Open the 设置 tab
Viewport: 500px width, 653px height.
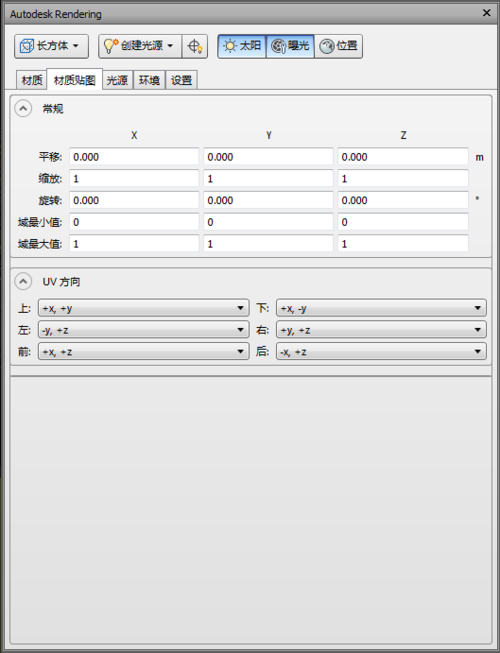pos(182,80)
